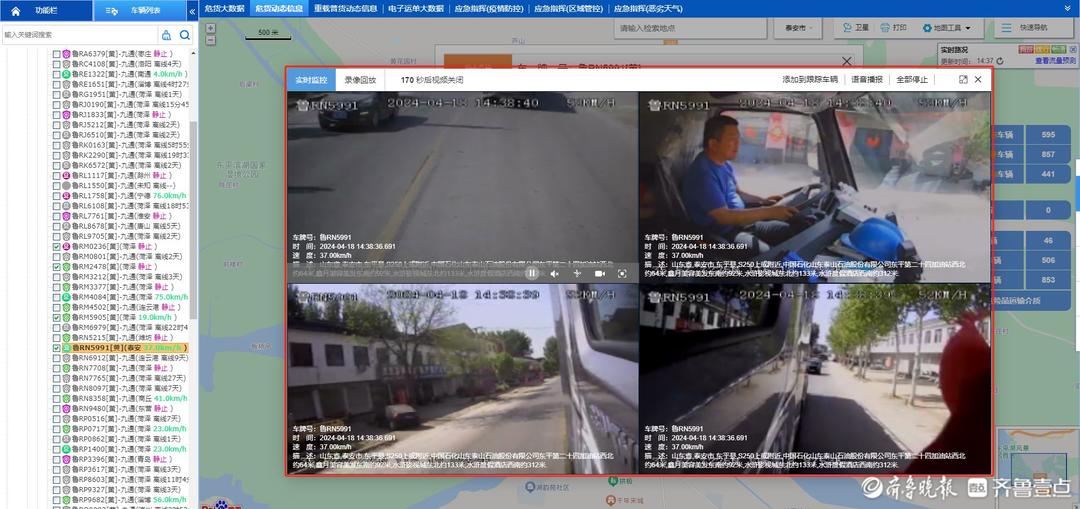
Task: Mute the video using the speaker icon
Action: point(555,273)
